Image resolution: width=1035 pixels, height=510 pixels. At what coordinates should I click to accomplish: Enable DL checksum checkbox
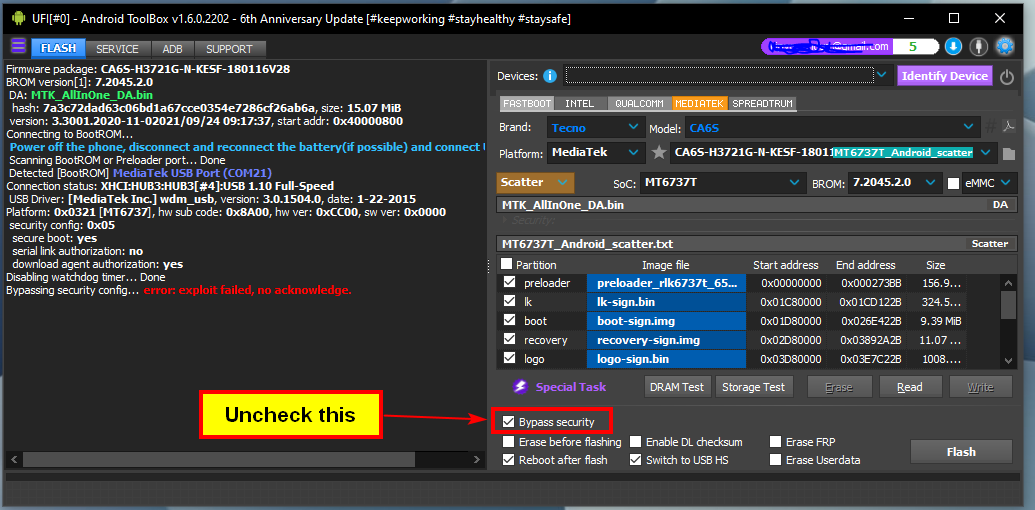(635, 442)
